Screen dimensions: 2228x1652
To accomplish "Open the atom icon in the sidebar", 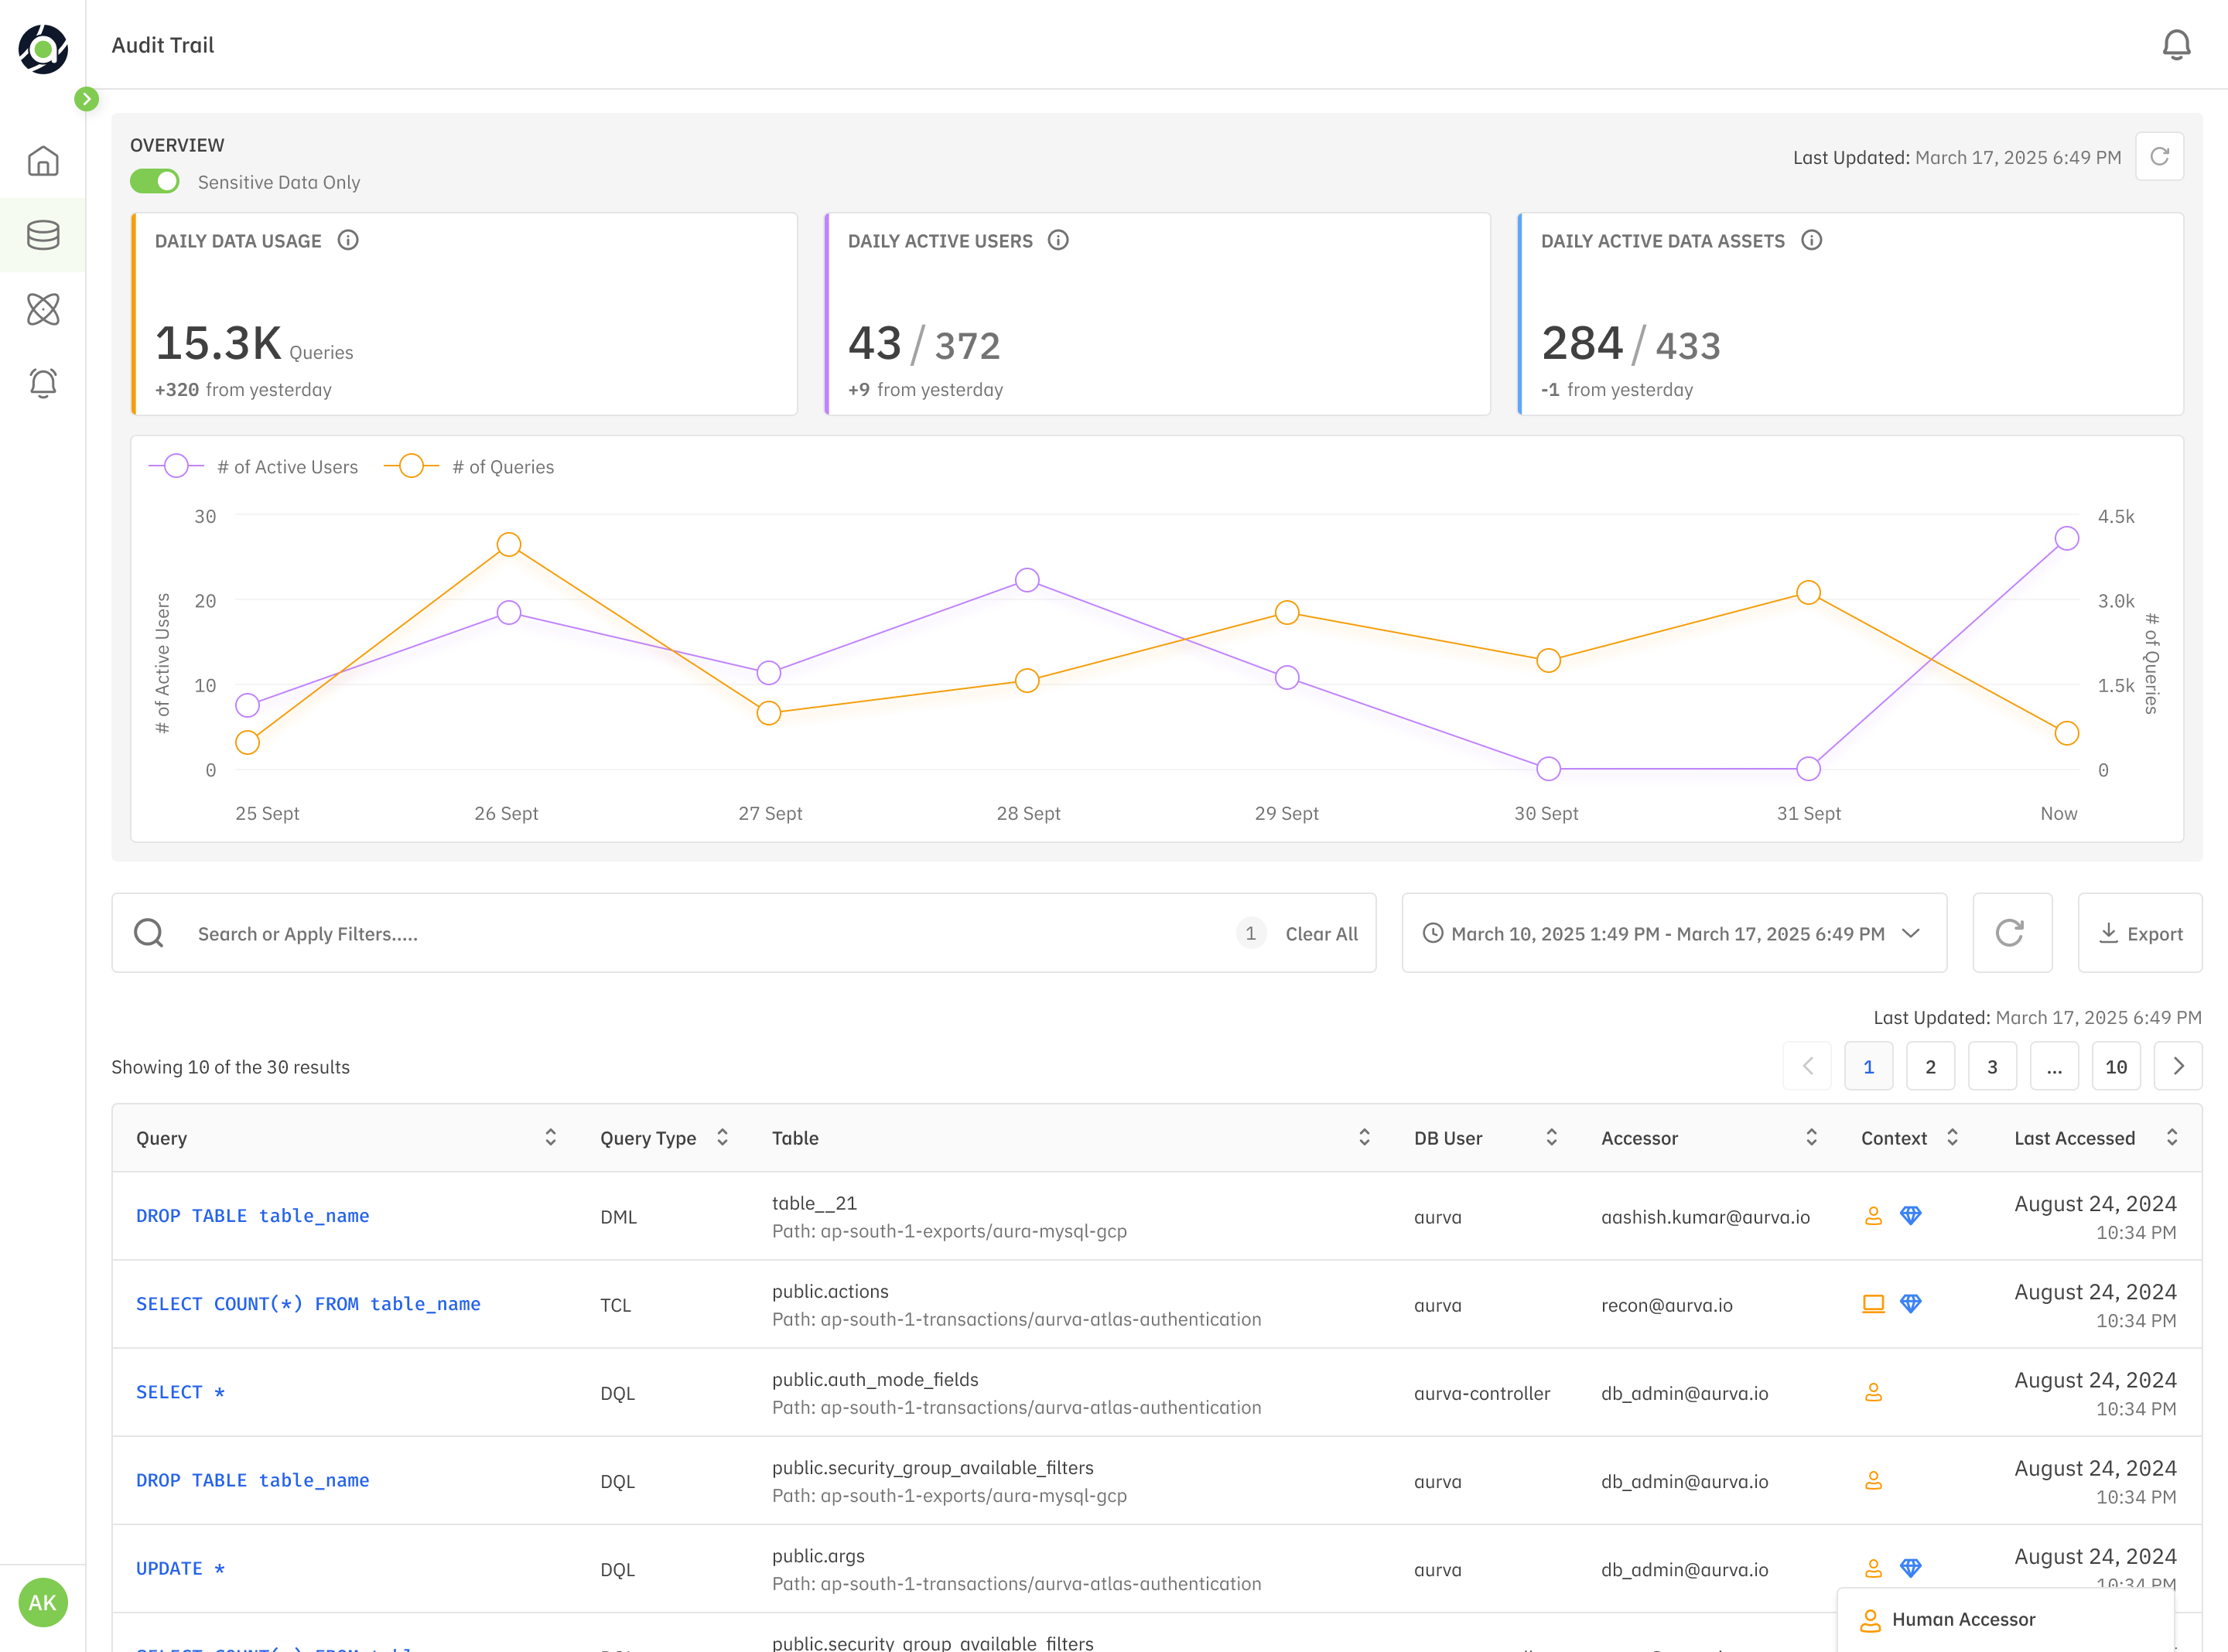I will 43,309.
